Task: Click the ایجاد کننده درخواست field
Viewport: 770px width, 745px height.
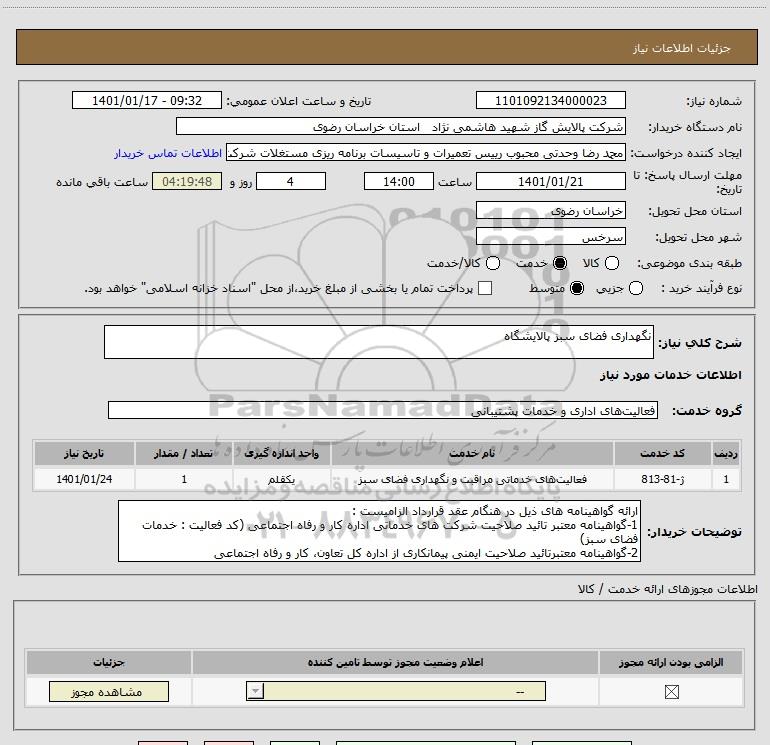Action: pos(426,152)
